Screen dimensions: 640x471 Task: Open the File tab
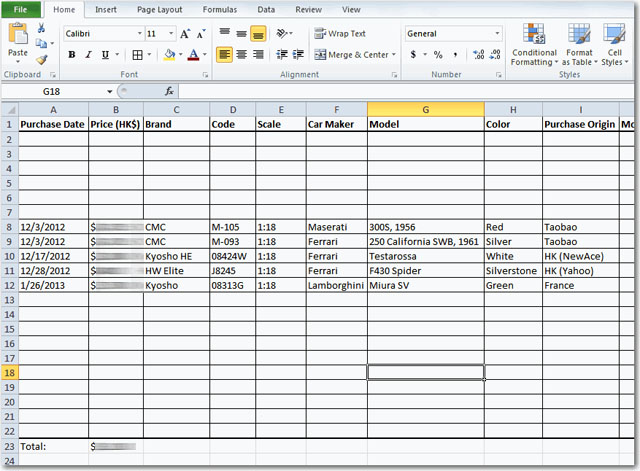click(20, 9)
